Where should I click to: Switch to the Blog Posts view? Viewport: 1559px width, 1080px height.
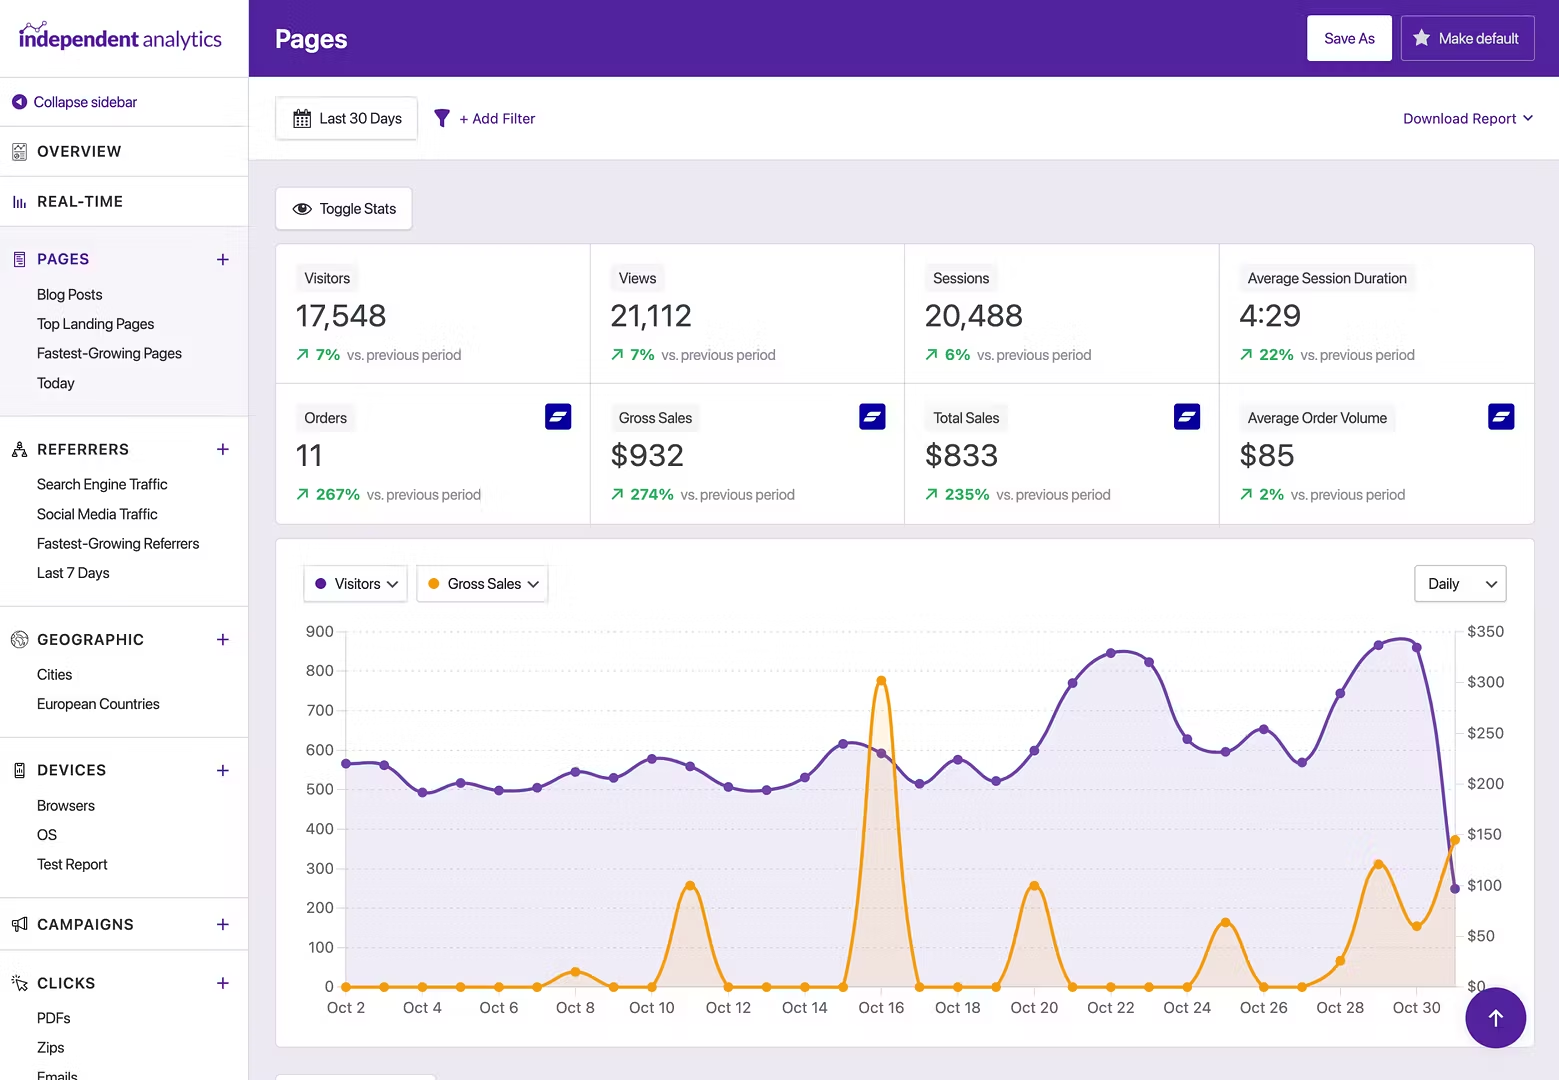[x=69, y=294]
